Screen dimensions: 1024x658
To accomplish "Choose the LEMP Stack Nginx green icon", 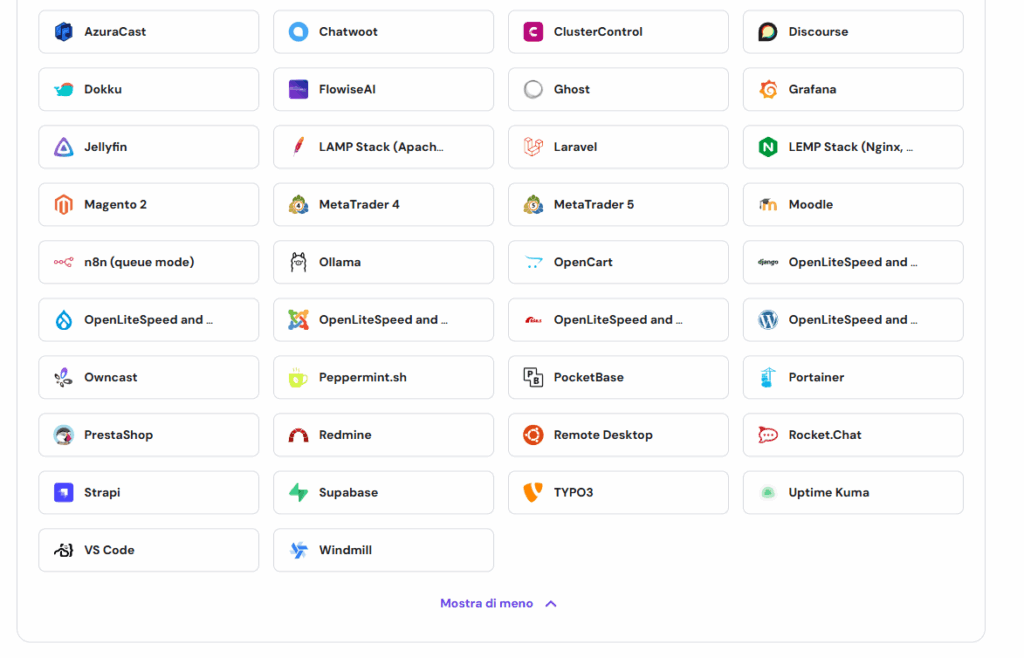I will coord(768,147).
